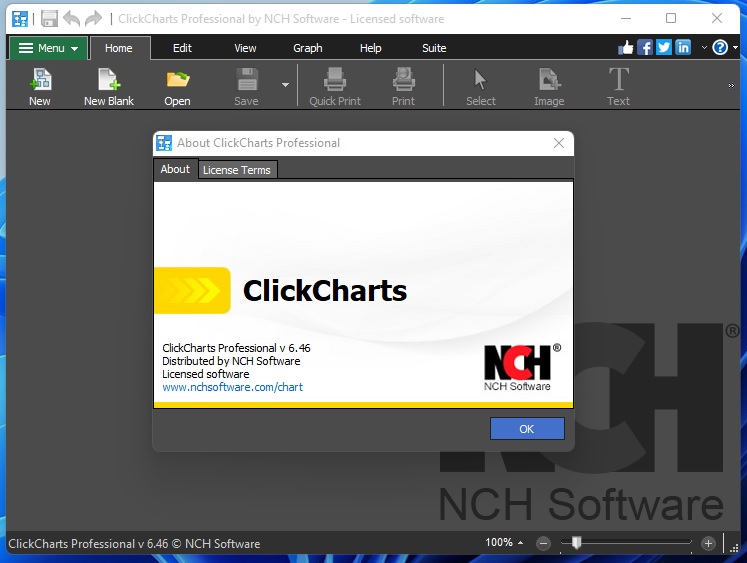747x563 pixels.
Task: Click the zoom out minus button
Action: (543, 543)
